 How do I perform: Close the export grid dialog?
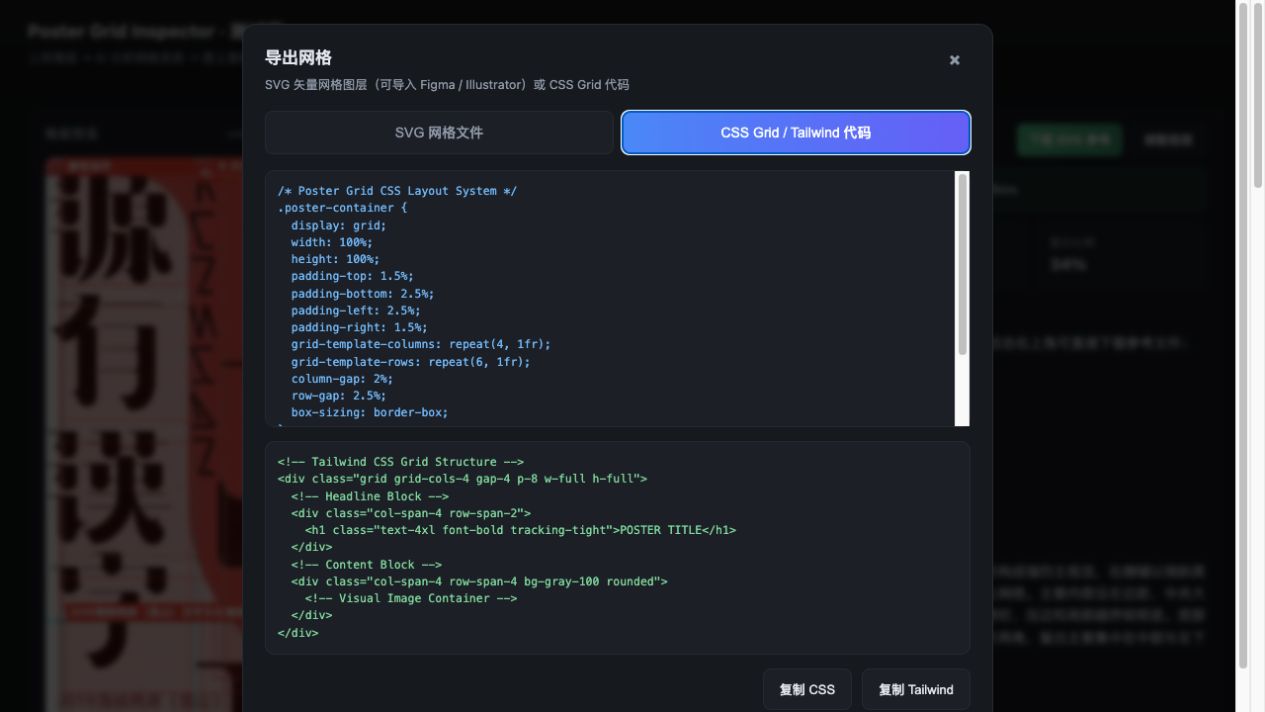(x=954, y=60)
